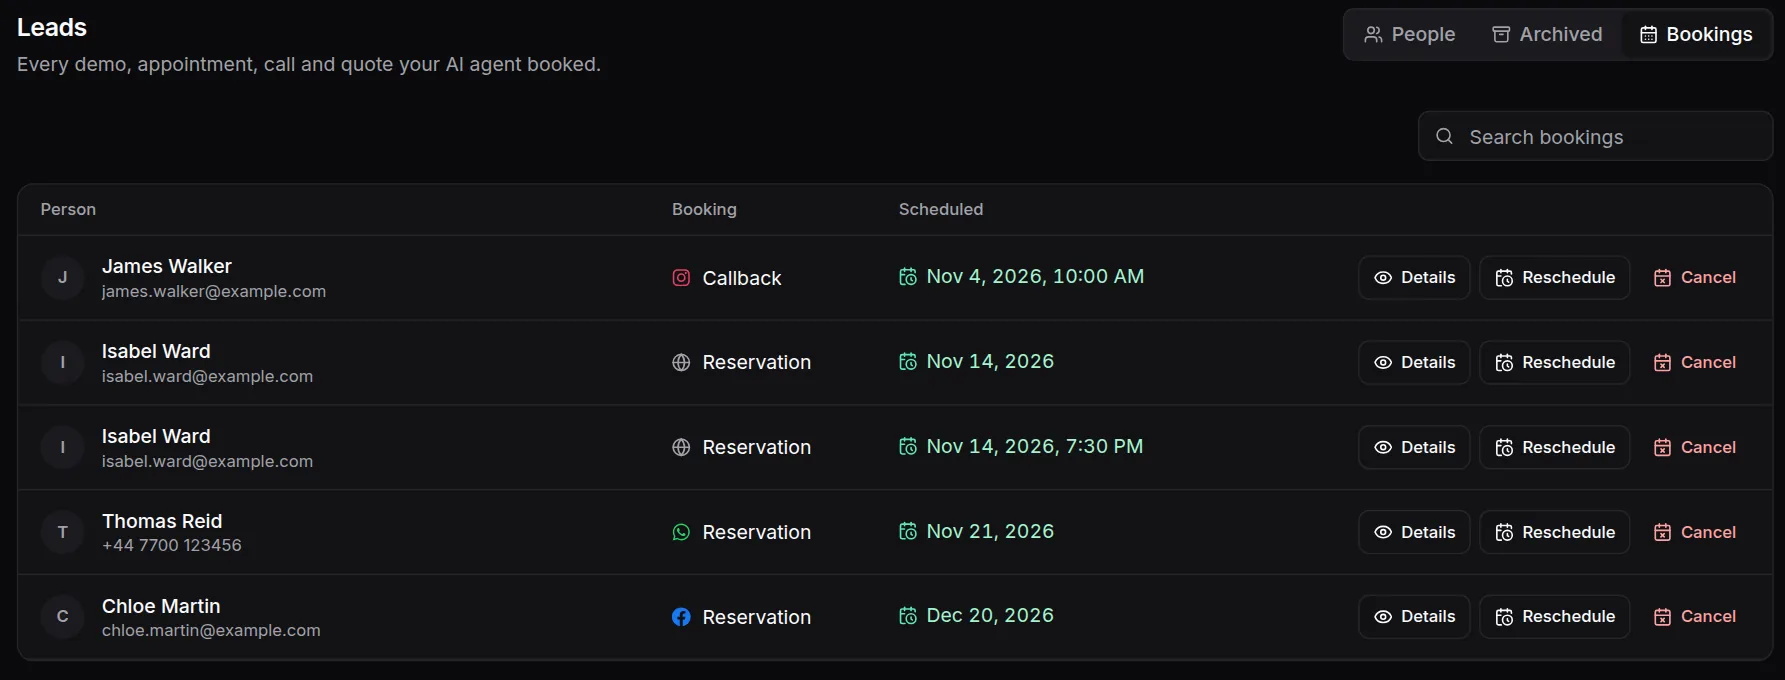Click the date Nov 14, 2026, 7:30 PM
1785x680 pixels.
1035,446
